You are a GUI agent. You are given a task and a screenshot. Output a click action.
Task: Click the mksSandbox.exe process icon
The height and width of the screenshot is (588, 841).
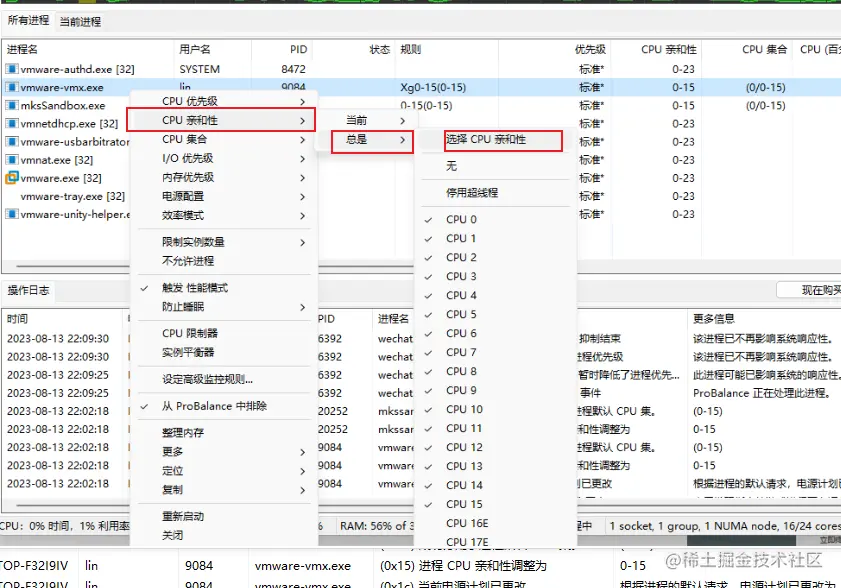coord(12,106)
